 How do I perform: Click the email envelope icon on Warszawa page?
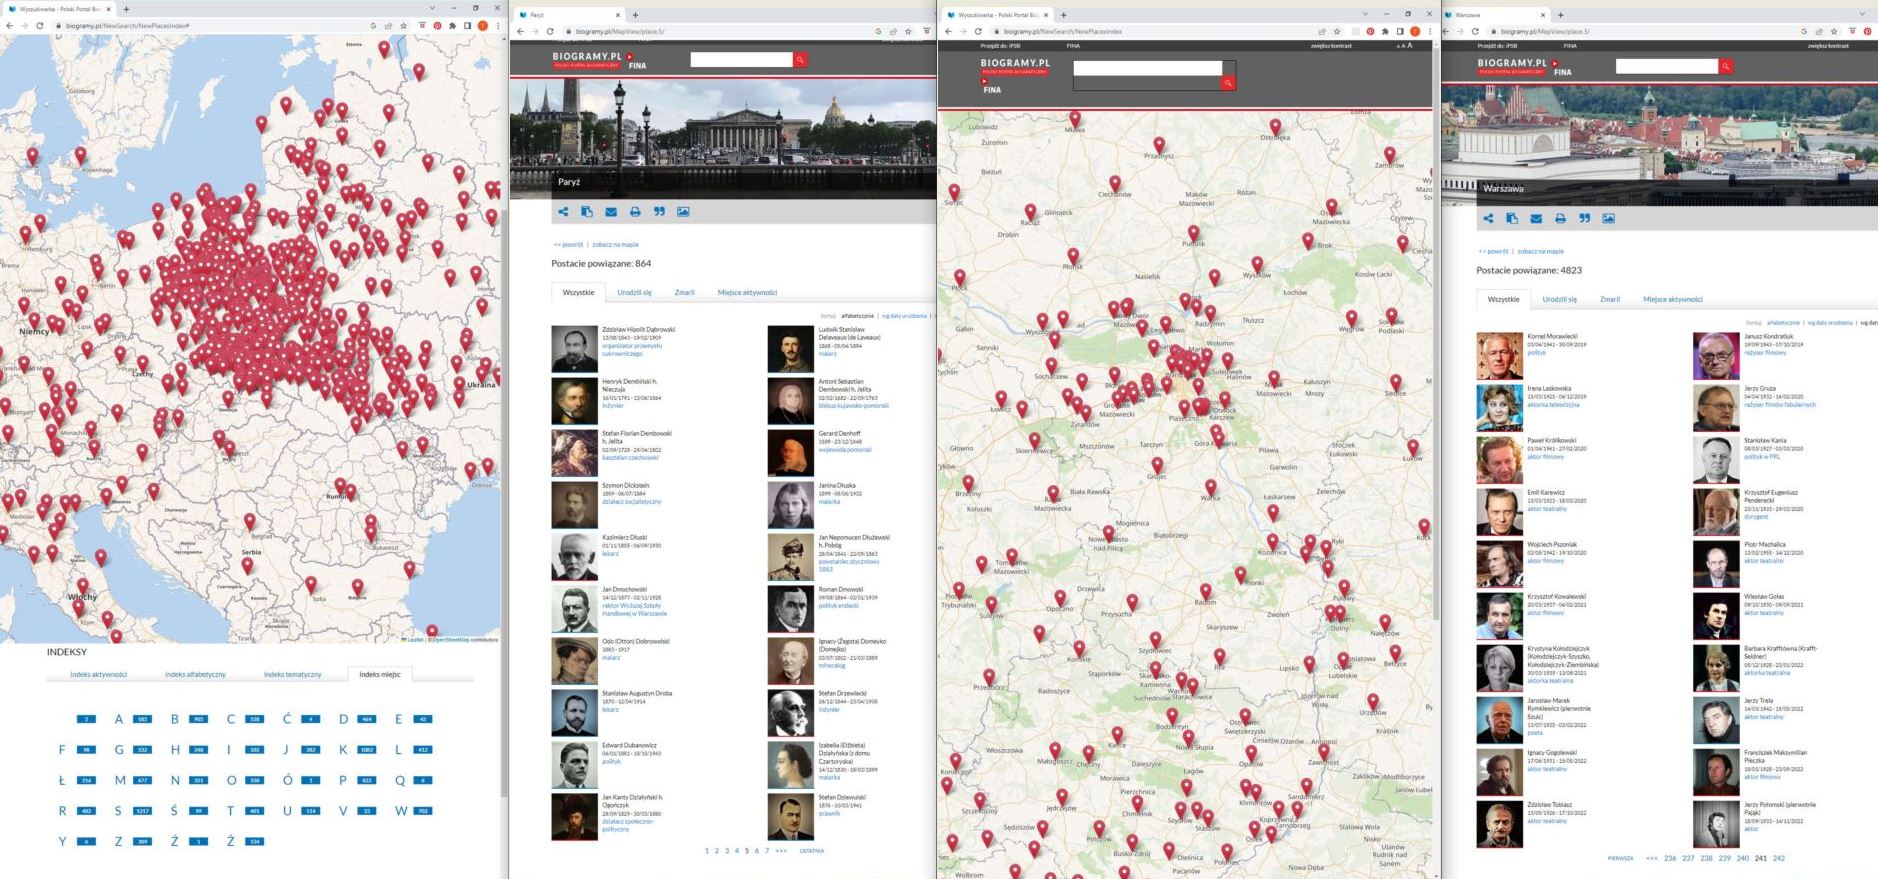[x=1536, y=219]
